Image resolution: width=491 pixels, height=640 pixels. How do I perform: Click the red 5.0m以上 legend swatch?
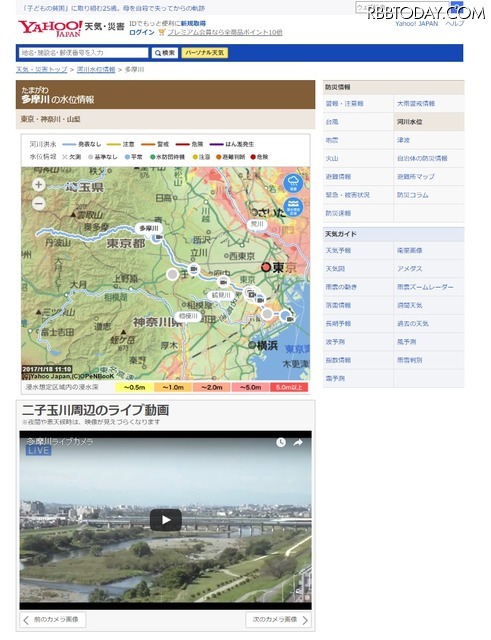289,387
